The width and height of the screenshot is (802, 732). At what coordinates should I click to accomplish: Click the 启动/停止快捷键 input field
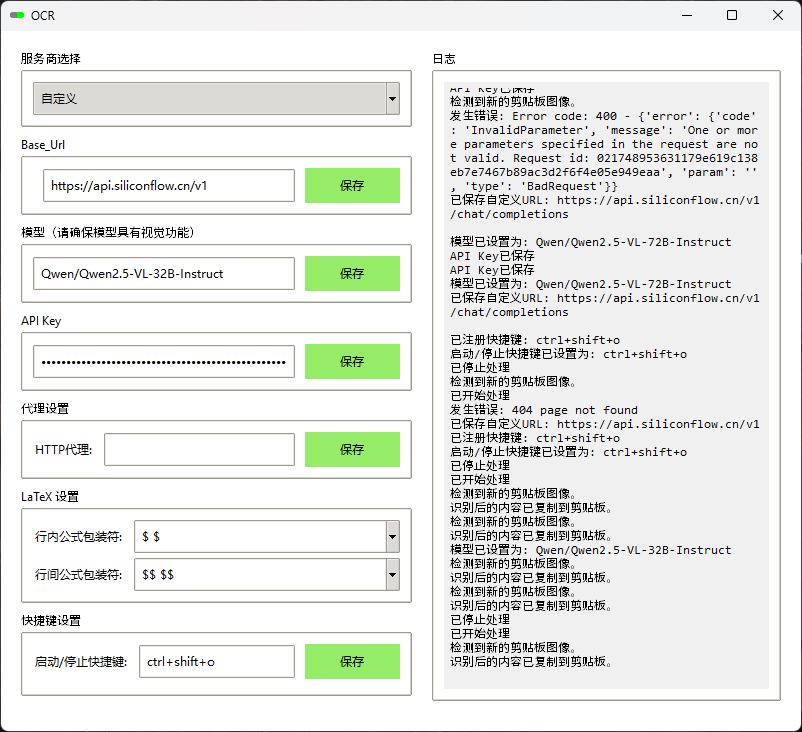(x=215, y=662)
